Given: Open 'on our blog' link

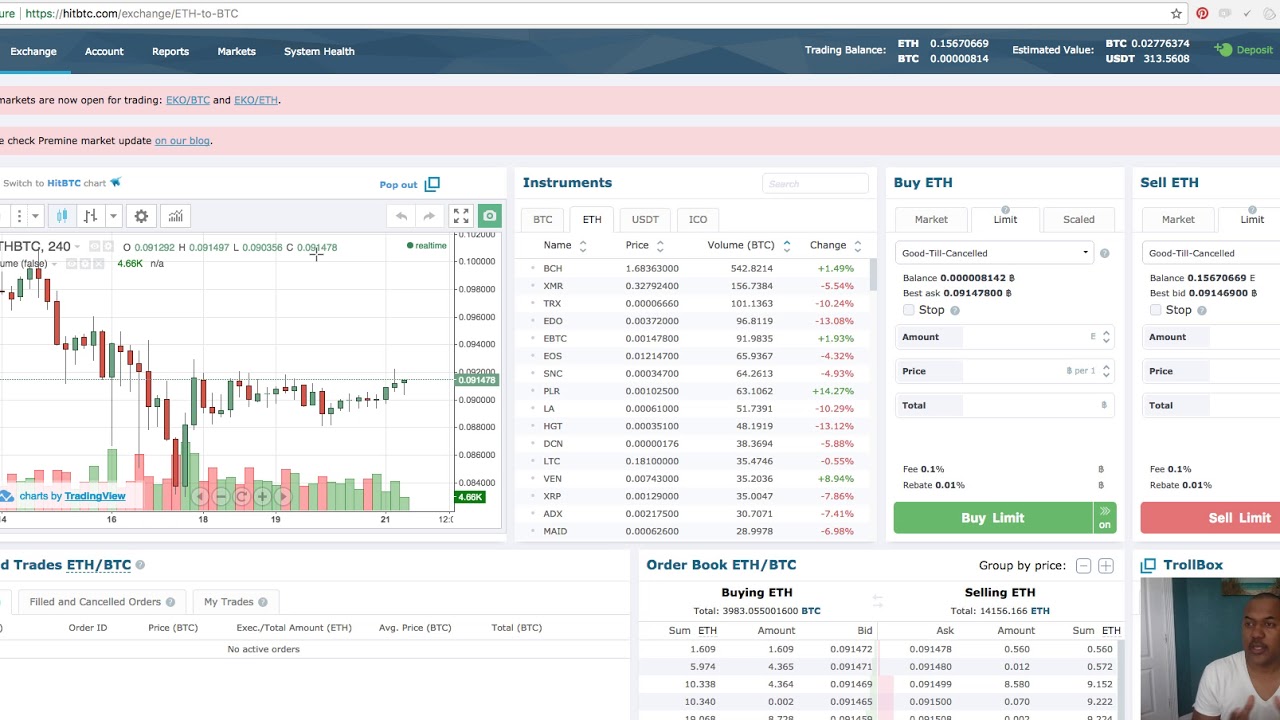Looking at the screenshot, I should pos(182,141).
